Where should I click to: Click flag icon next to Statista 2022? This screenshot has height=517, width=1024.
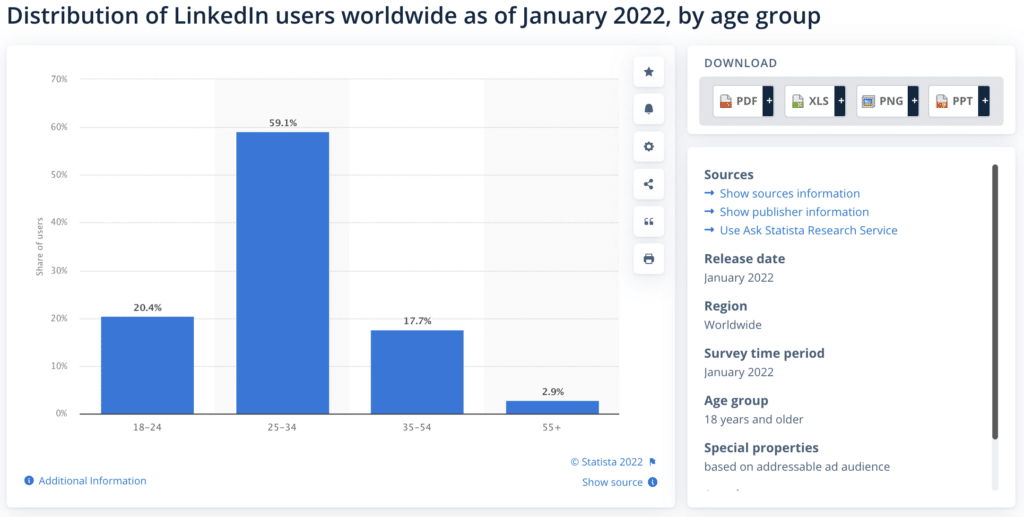click(x=652, y=462)
